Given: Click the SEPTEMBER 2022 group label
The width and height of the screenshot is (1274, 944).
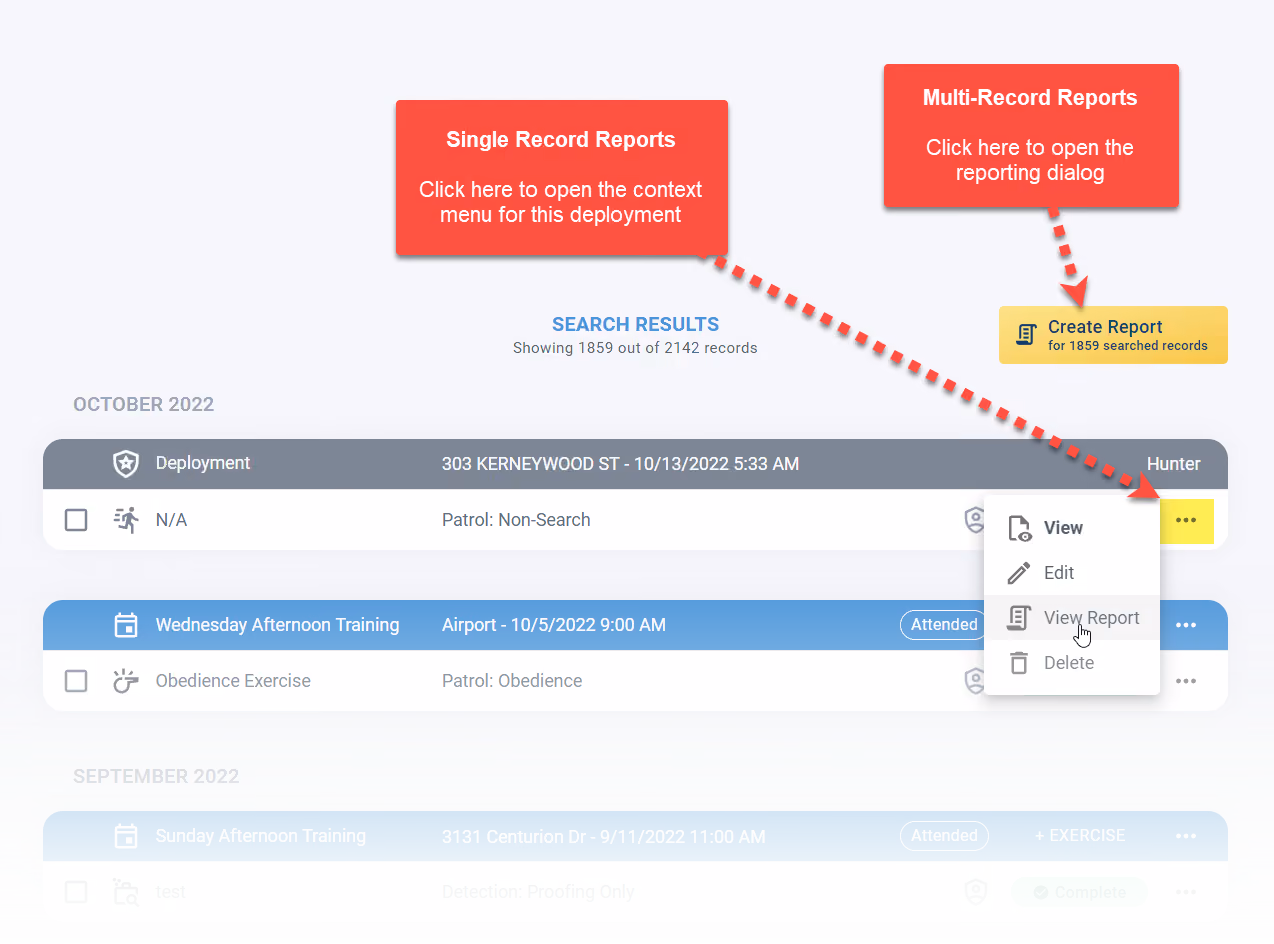Looking at the screenshot, I should coord(156,777).
